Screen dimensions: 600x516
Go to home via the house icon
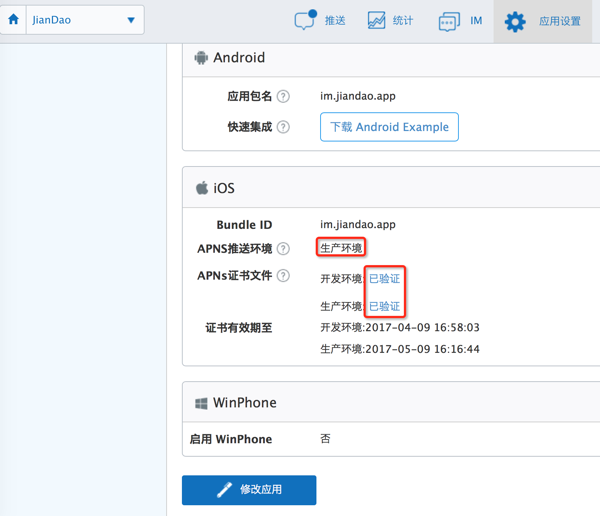click(x=13, y=19)
